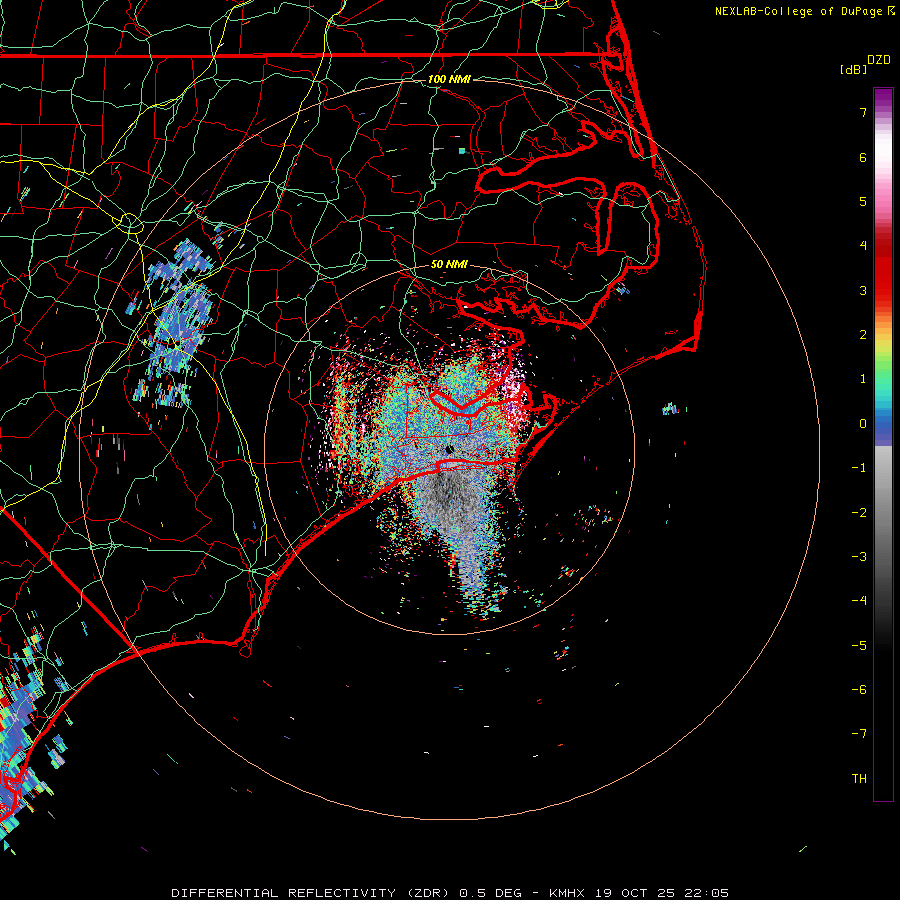This screenshot has height=900, width=900.
Task: Click the '0' value on the colorbar
Action: click(x=863, y=424)
